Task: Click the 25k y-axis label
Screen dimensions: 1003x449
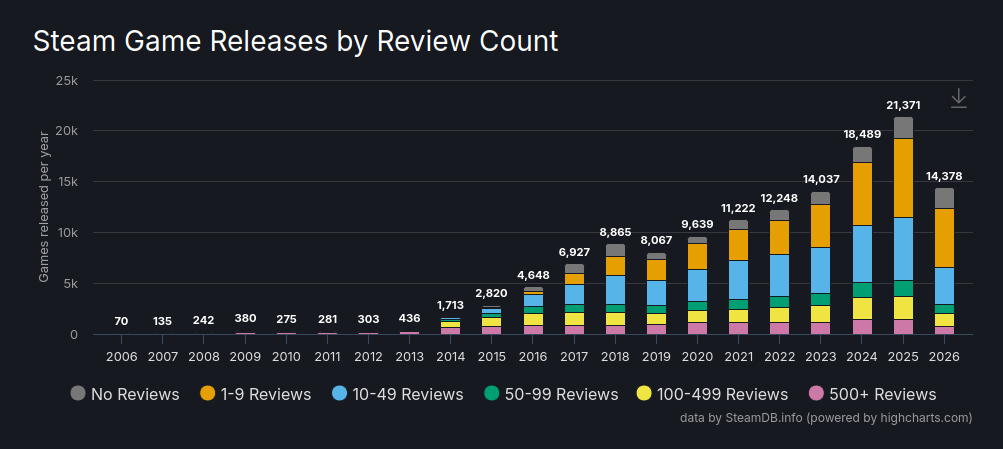Action: [67, 81]
